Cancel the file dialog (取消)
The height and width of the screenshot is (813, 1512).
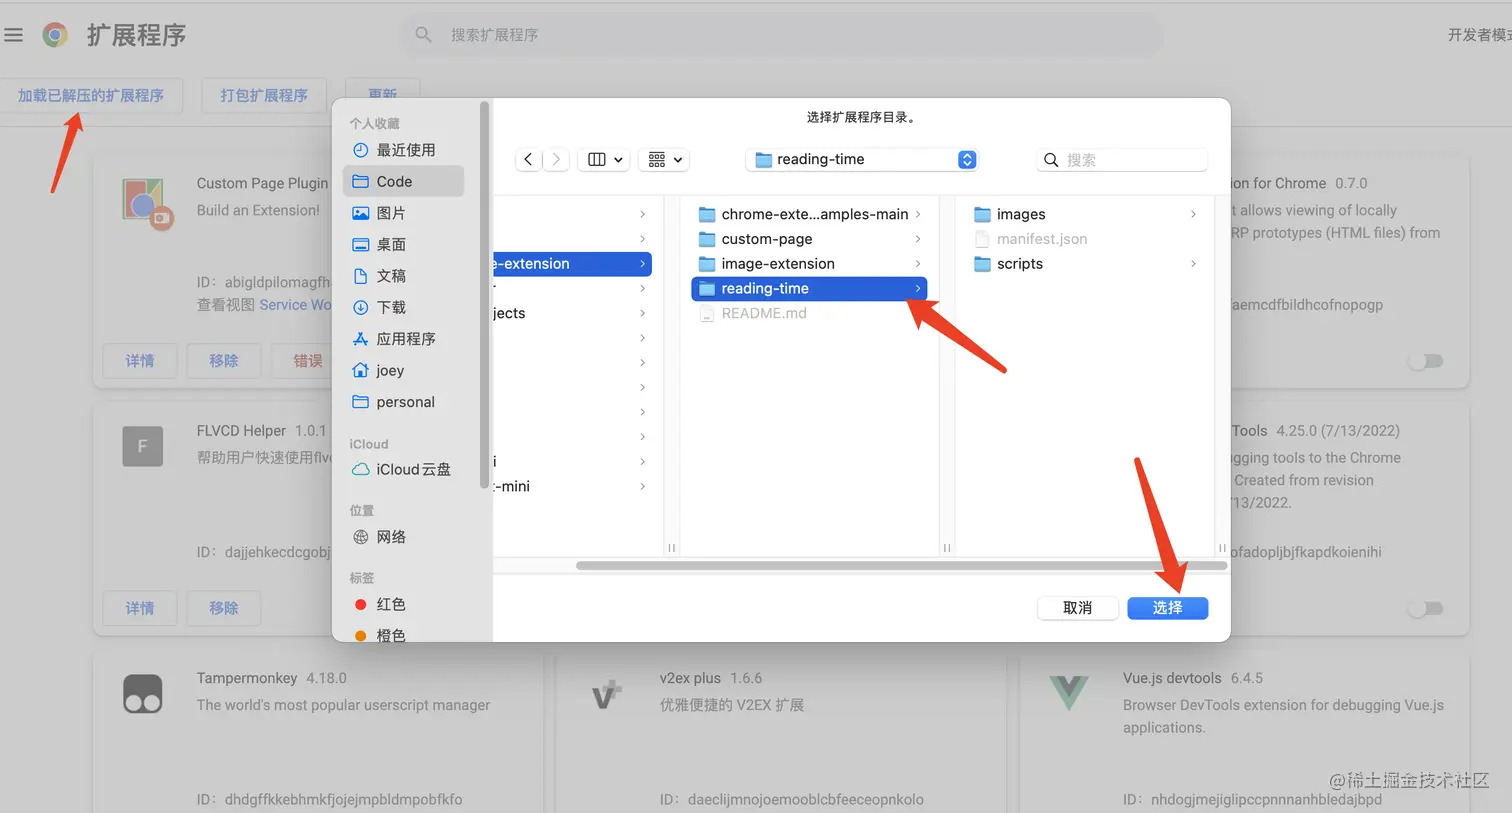[x=1077, y=608]
